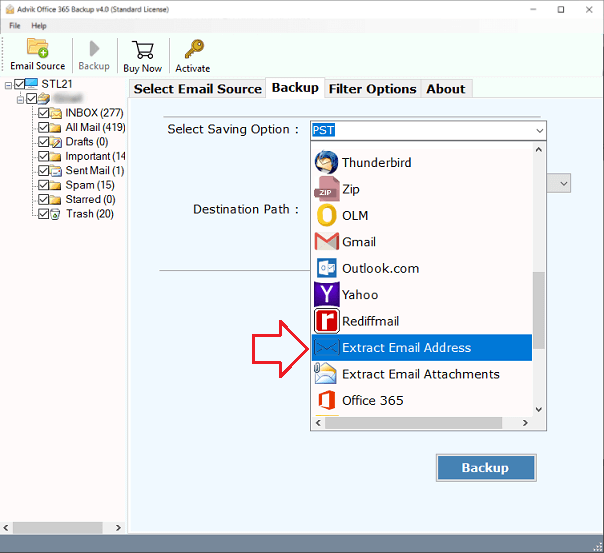Screen dimensions: 604x553
Task: Click the Extract Email Address envelope icon
Action: click(x=327, y=347)
